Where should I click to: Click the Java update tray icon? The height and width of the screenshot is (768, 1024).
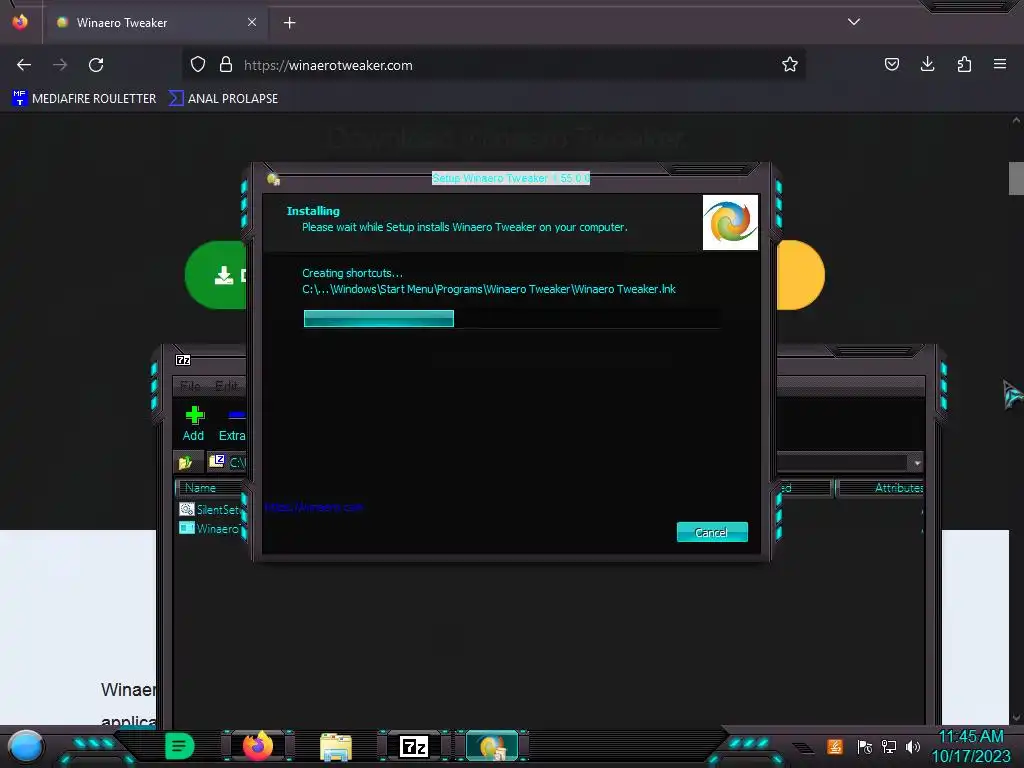pos(835,746)
